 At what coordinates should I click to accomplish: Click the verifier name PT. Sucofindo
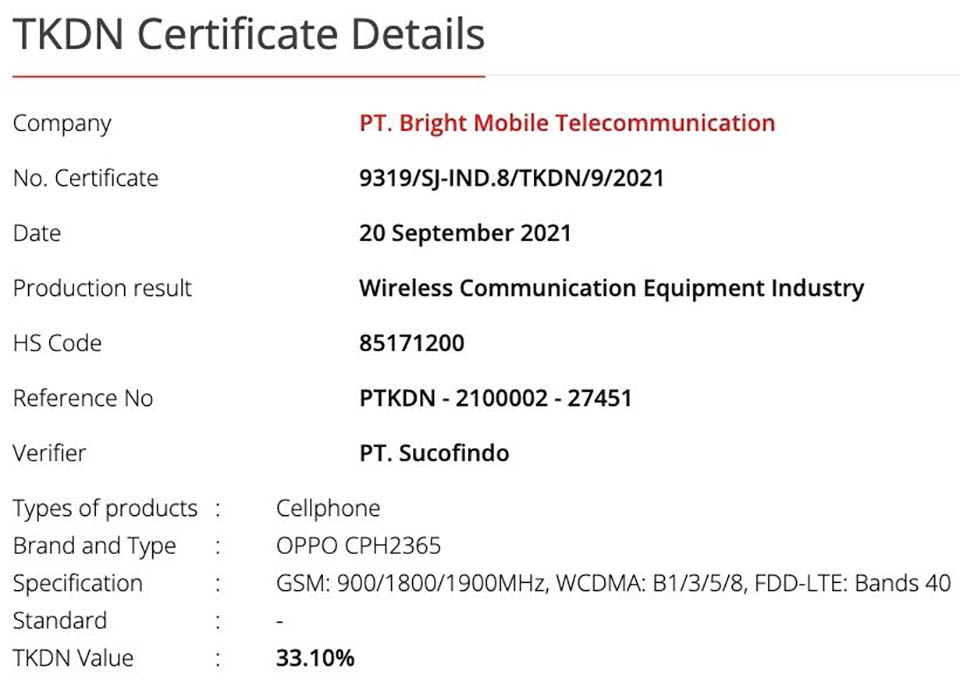coord(434,453)
